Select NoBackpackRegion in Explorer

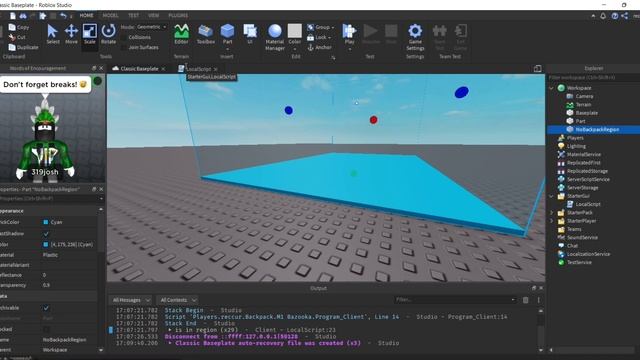(x=597, y=129)
